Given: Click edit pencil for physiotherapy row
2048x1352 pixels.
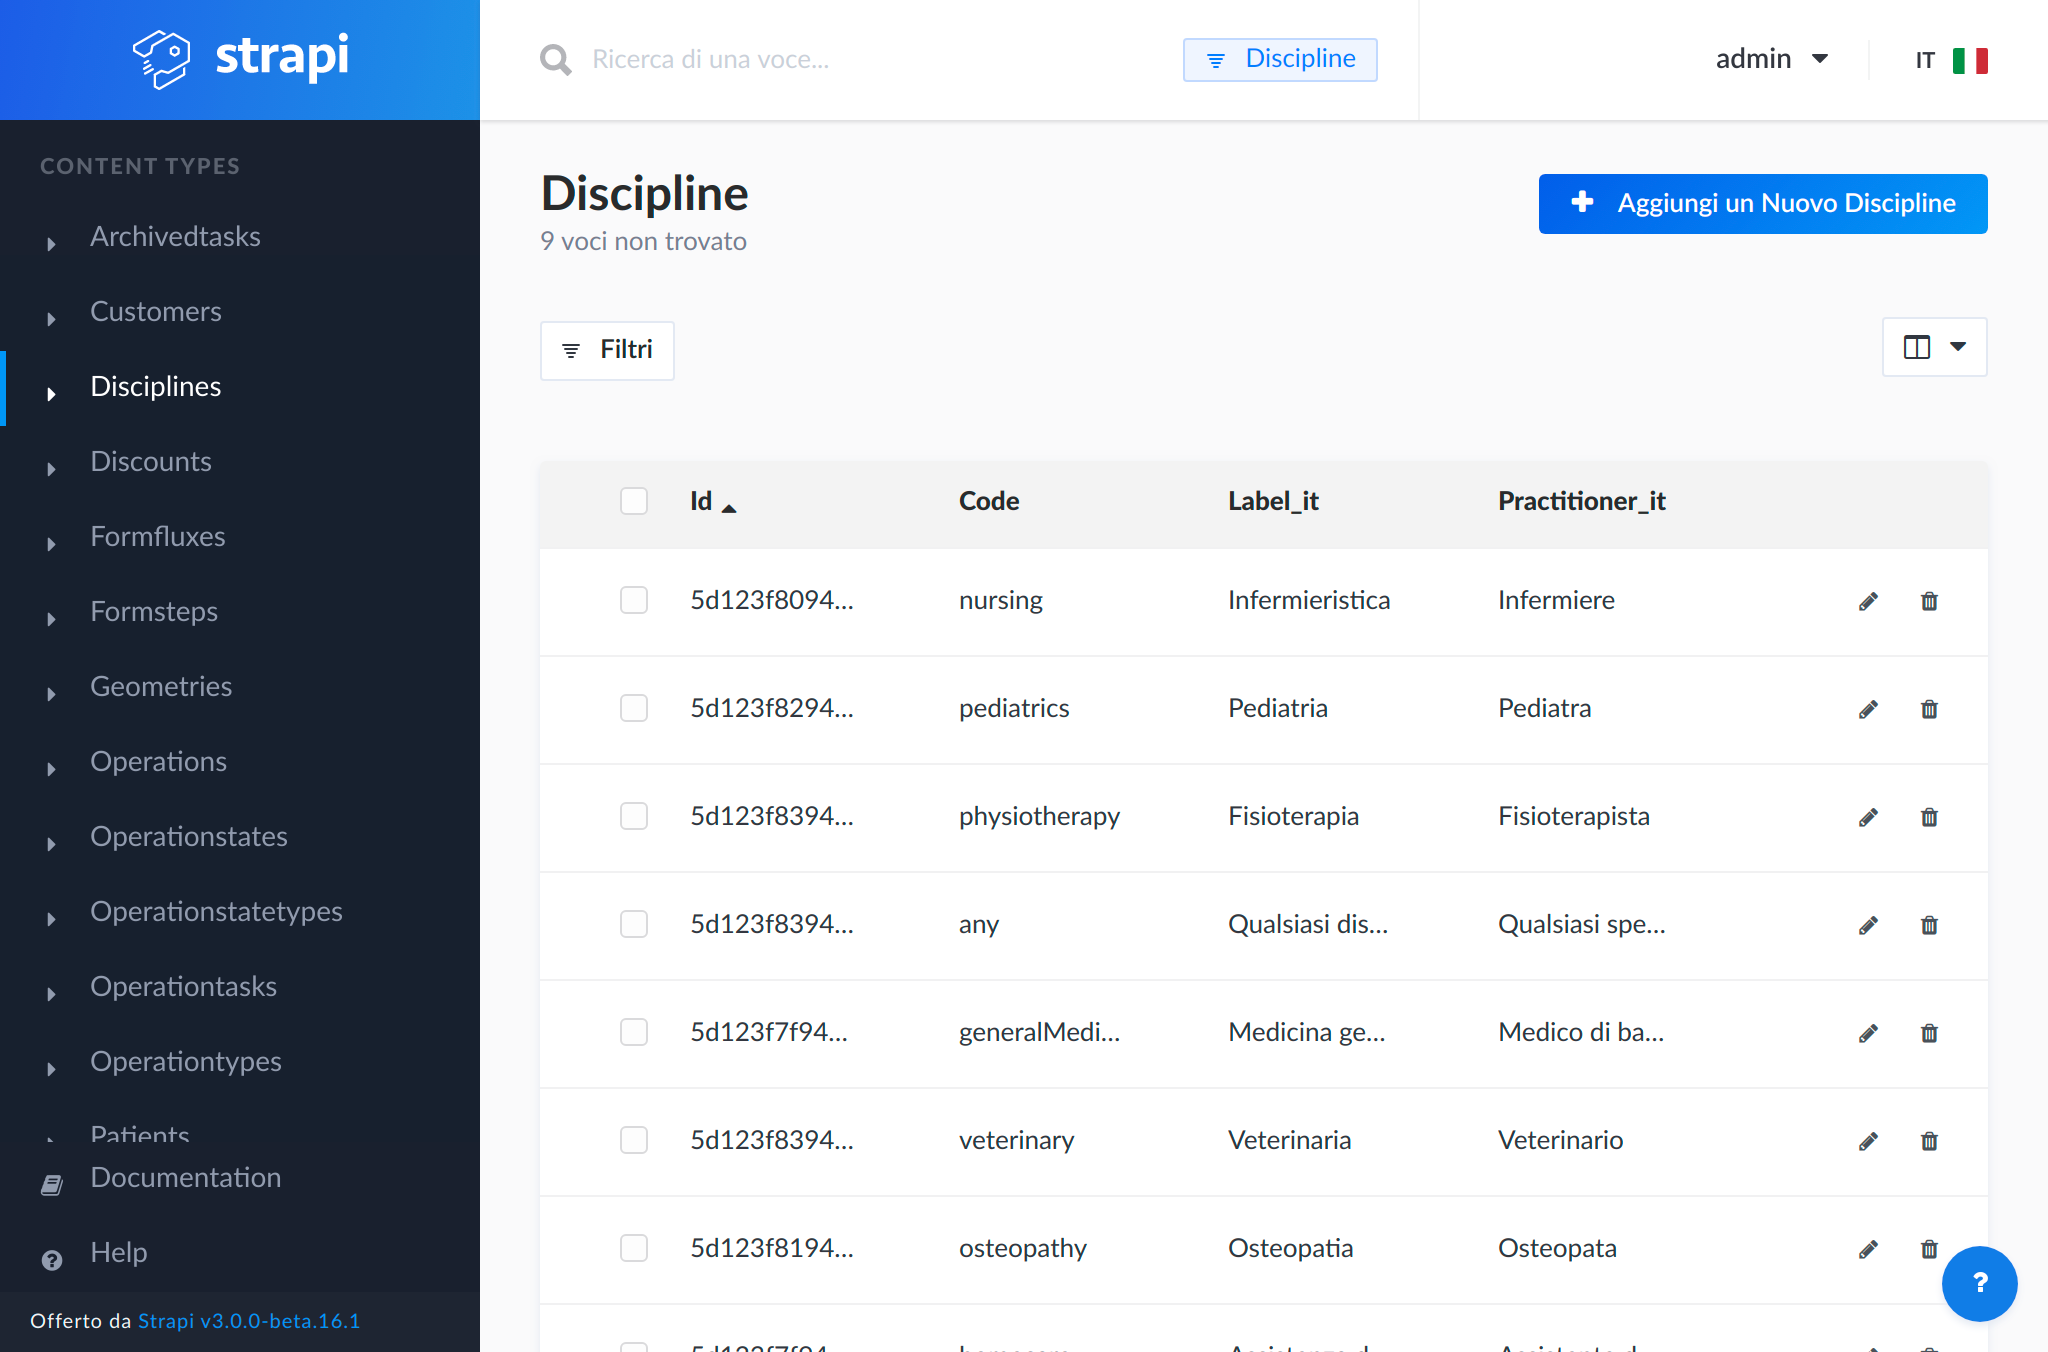Looking at the screenshot, I should tap(1868, 817).
